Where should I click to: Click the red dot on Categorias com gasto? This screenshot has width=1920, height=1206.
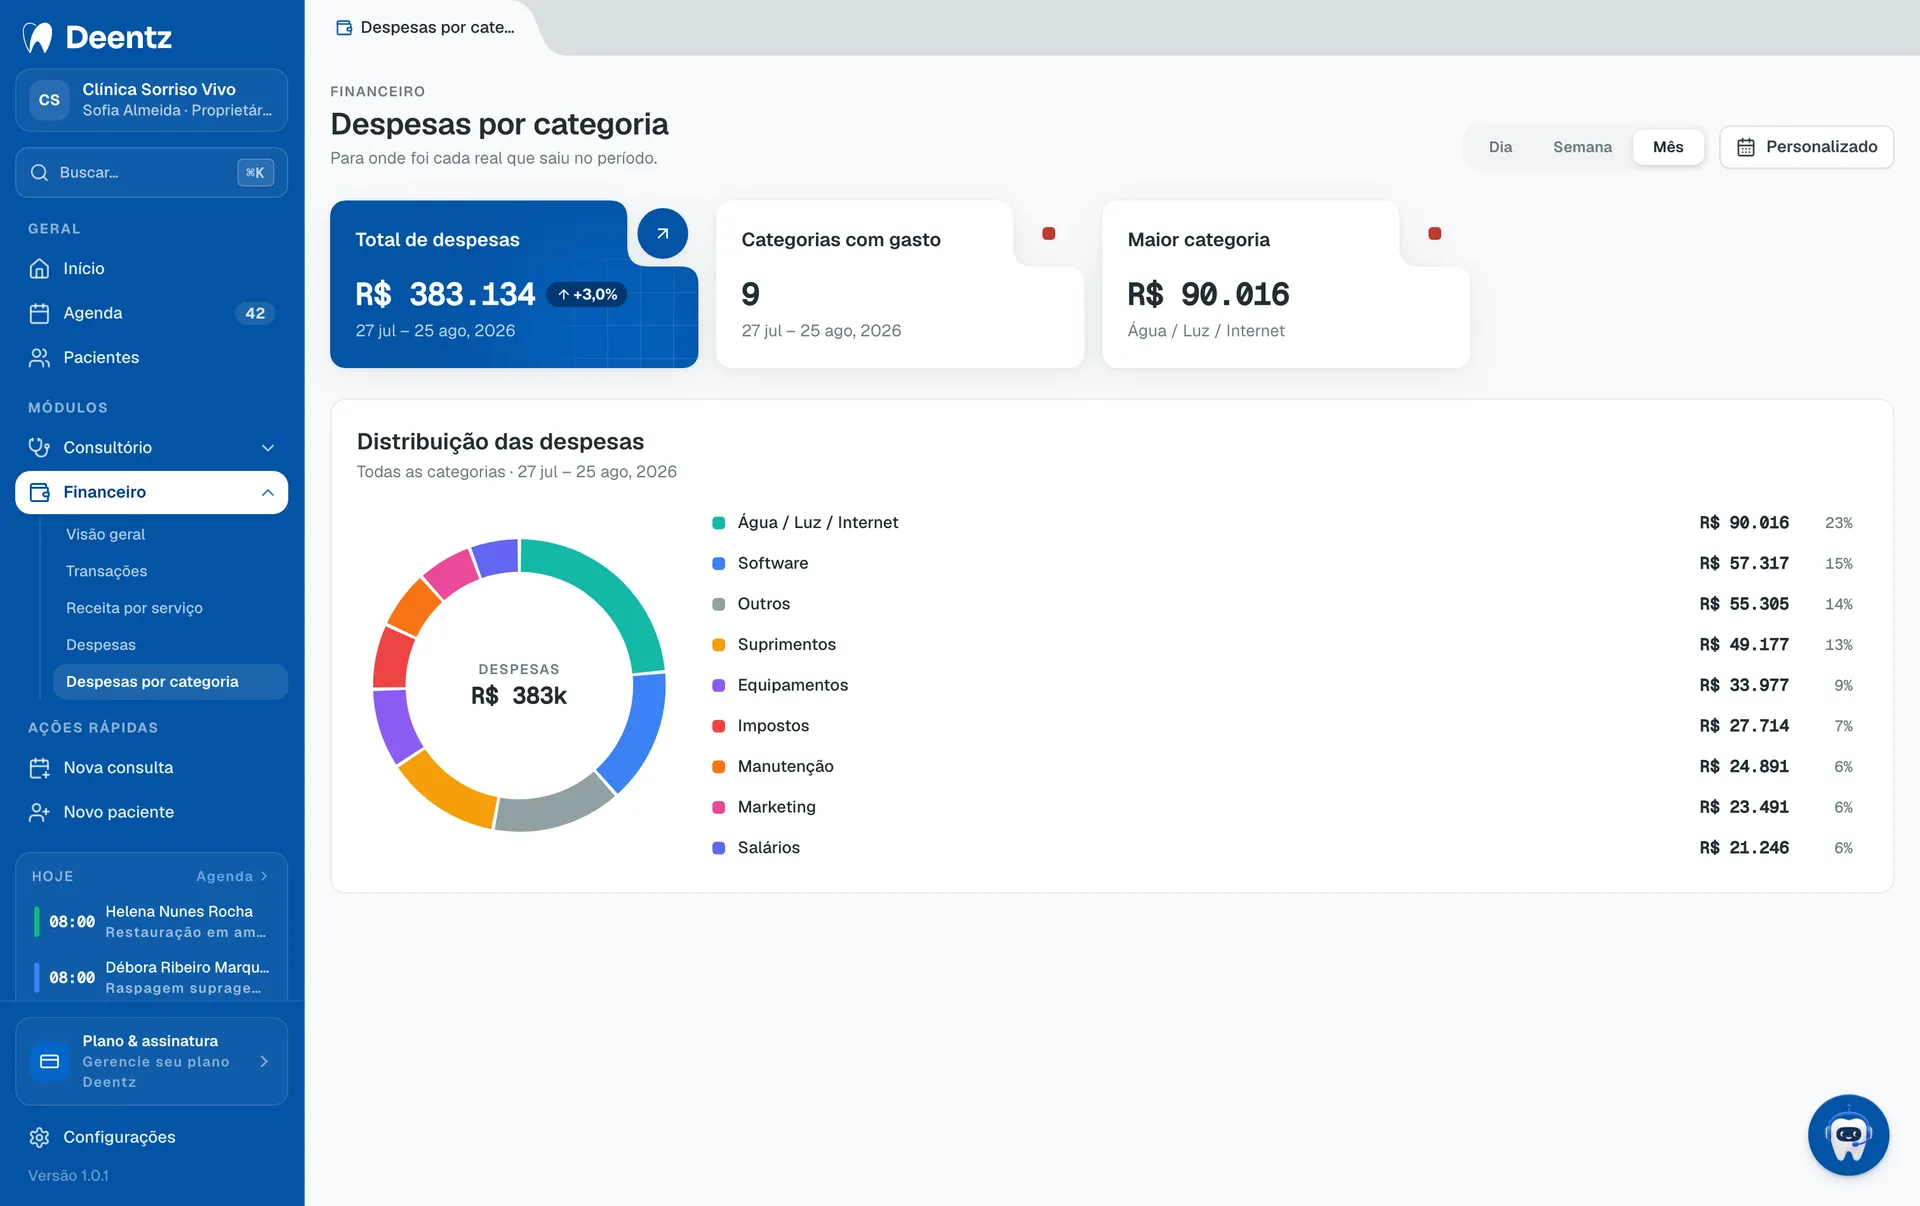coord(1048,233)
